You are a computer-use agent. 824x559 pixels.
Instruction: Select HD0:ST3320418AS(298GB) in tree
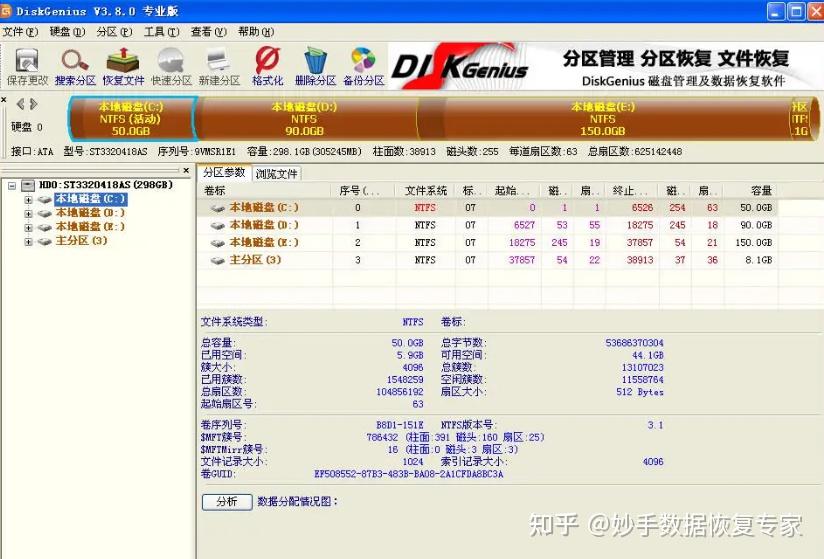(x=106, y=185)
